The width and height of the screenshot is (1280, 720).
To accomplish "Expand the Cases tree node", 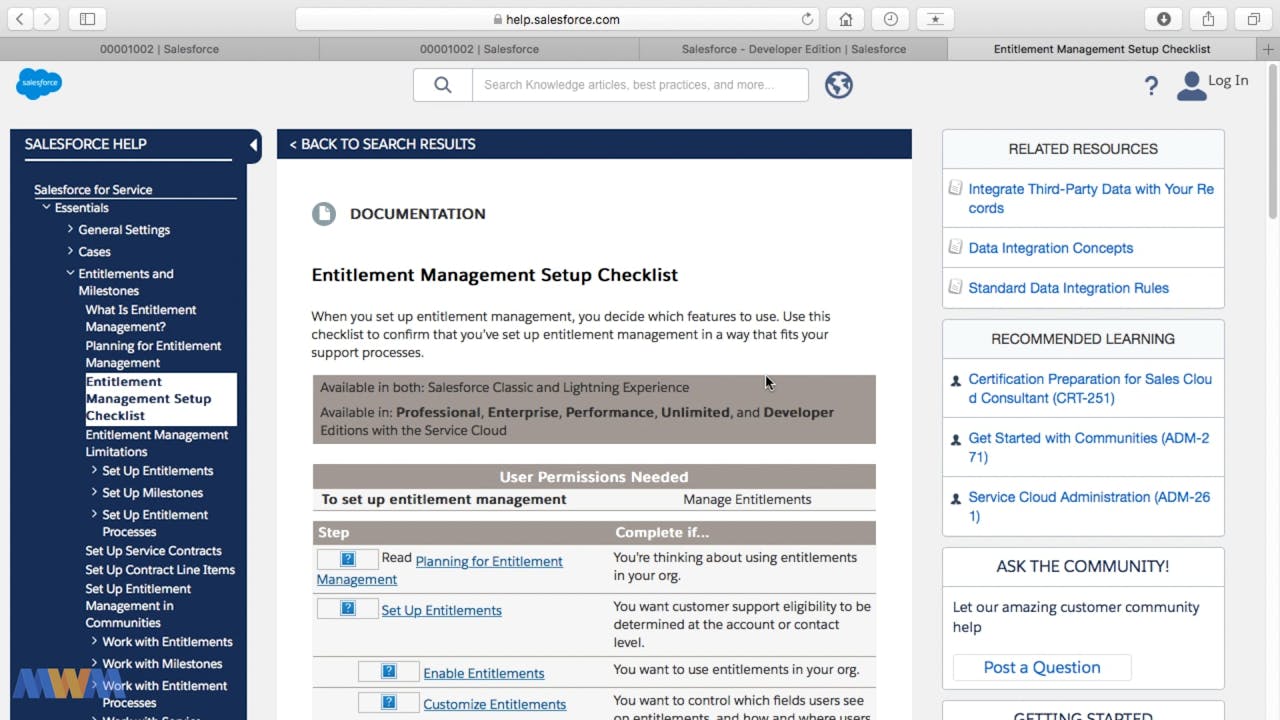I will click(x=70, y=251).
